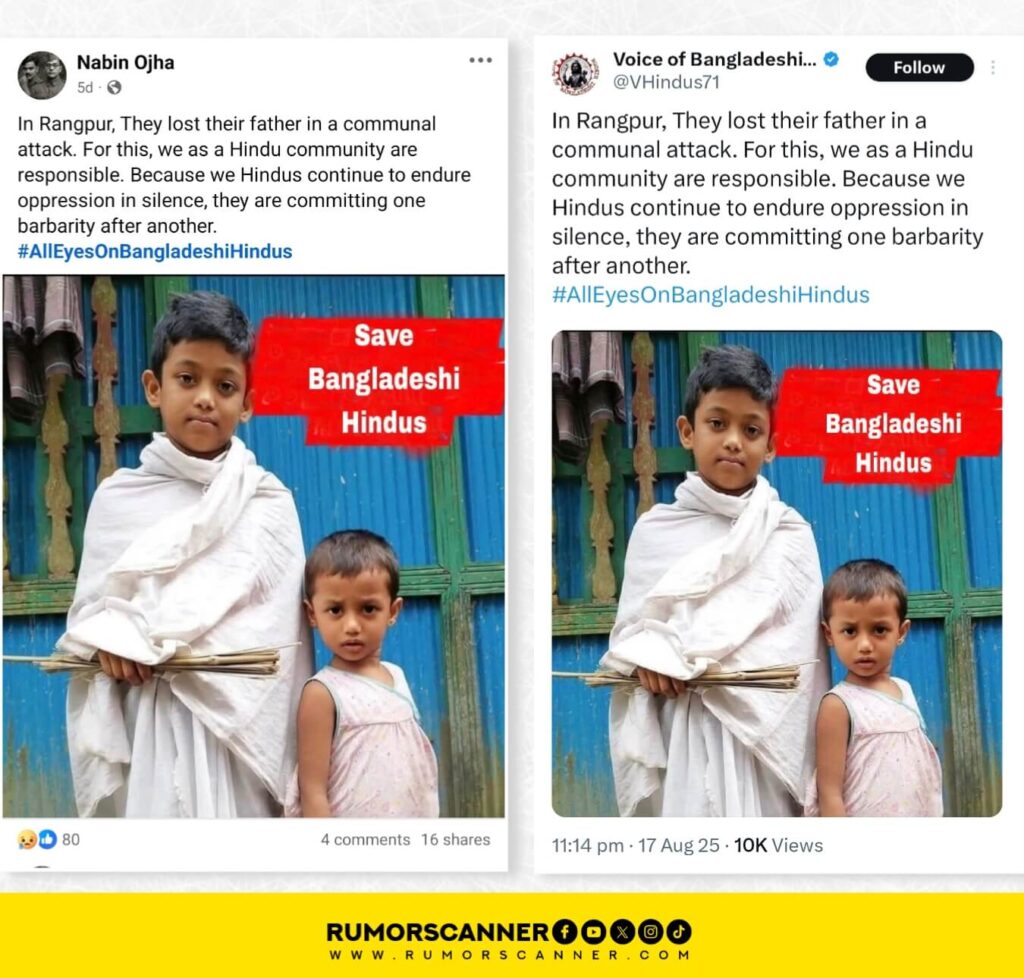Click the Nabin Ojha name link
Viewport: 1024px width, 978px height.
pos(125,63)
